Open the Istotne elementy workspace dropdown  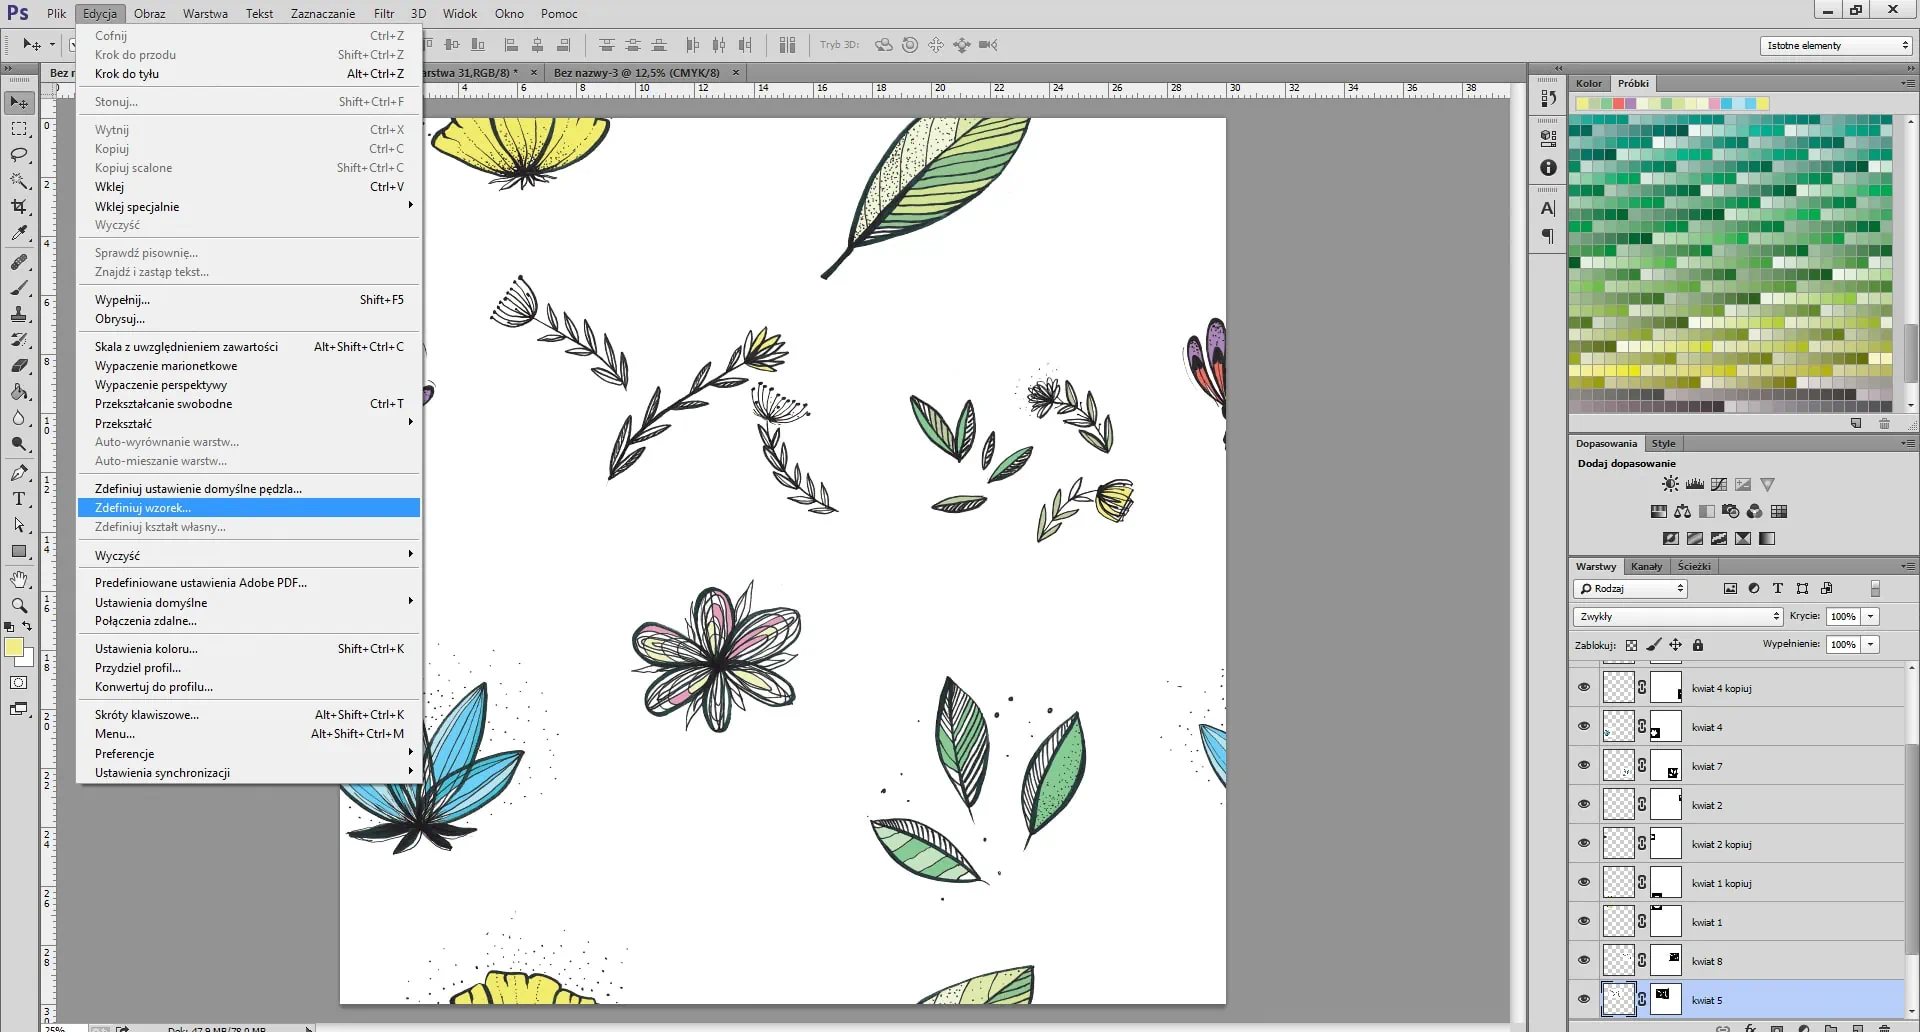tap(1836, 46)
